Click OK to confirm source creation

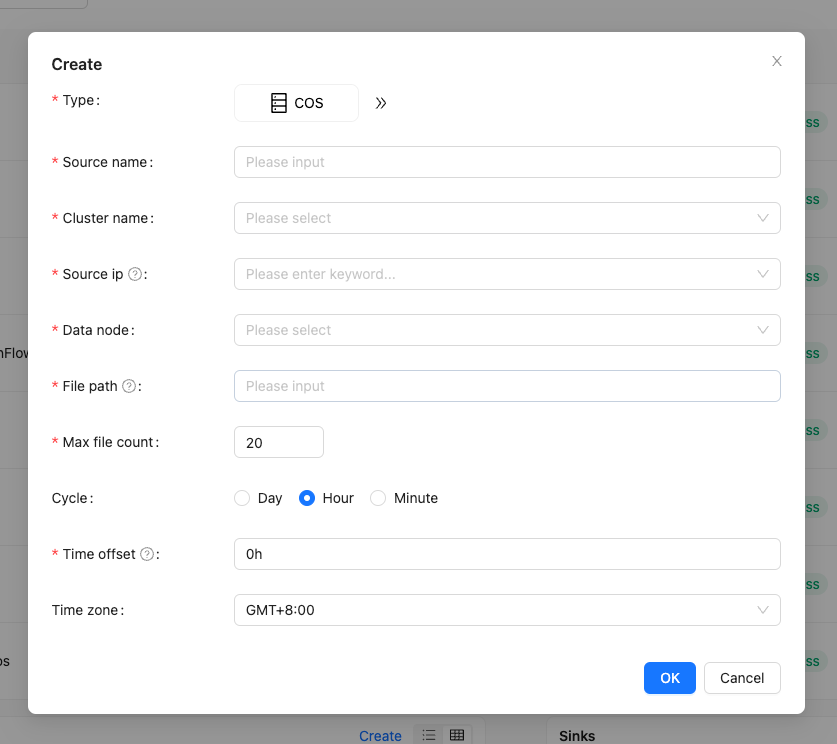(x=670, y=678)
